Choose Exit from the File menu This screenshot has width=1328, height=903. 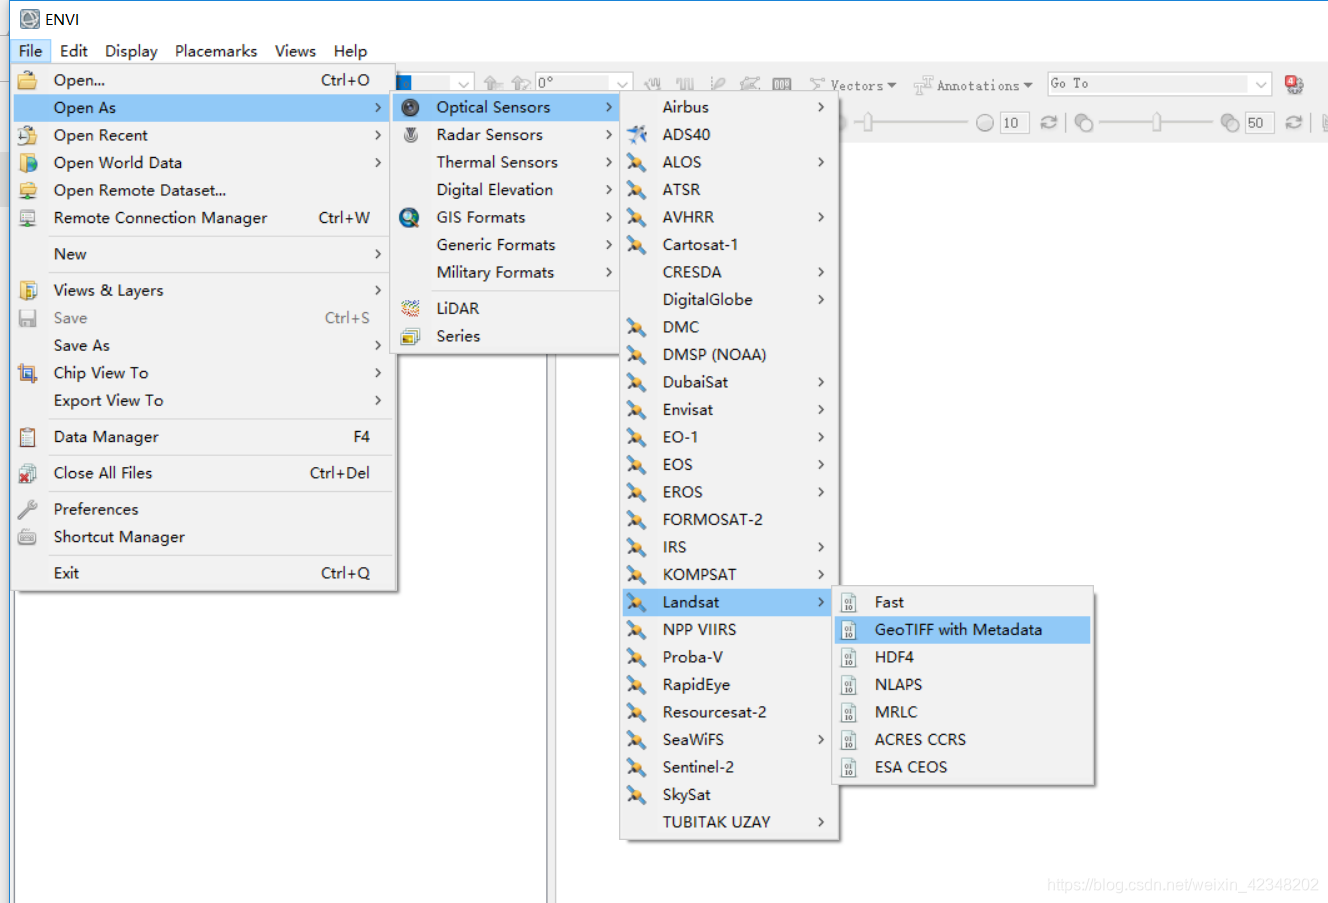pyautogui.click(x=204, y=573)
